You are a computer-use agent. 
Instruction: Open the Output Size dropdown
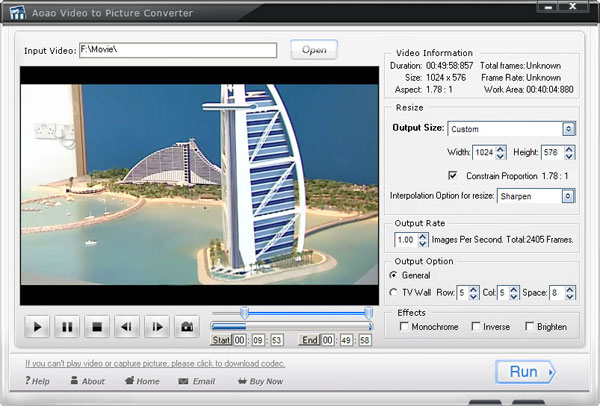[569, 129]
